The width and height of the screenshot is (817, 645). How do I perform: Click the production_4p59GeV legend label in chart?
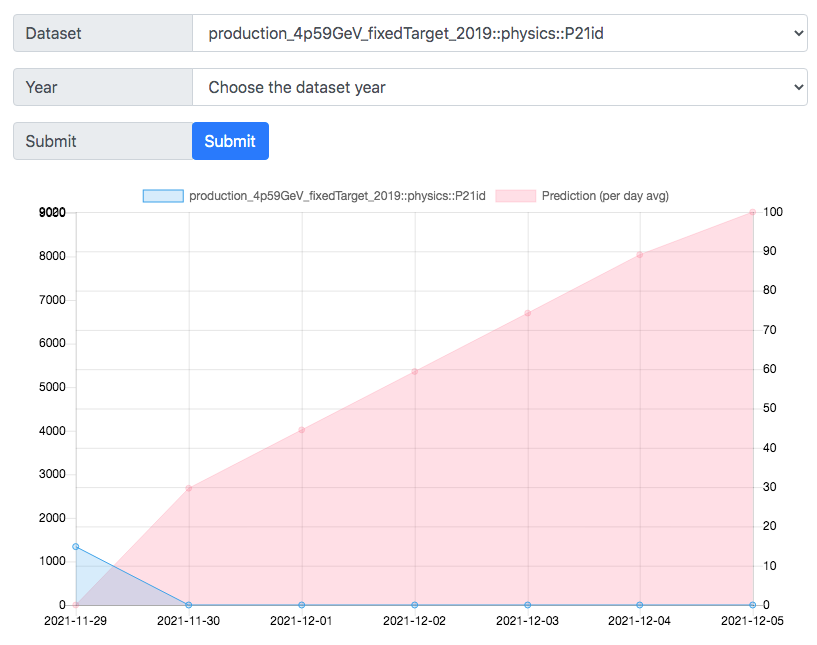point(337,196)
